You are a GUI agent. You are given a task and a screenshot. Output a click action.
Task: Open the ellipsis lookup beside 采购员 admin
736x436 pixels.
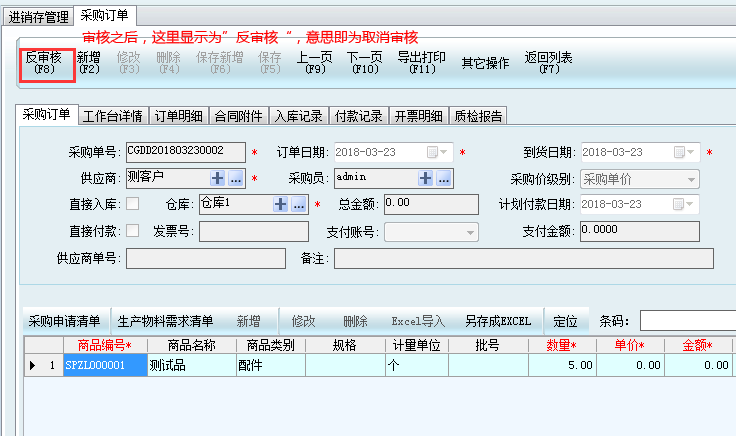coord(444,178)
